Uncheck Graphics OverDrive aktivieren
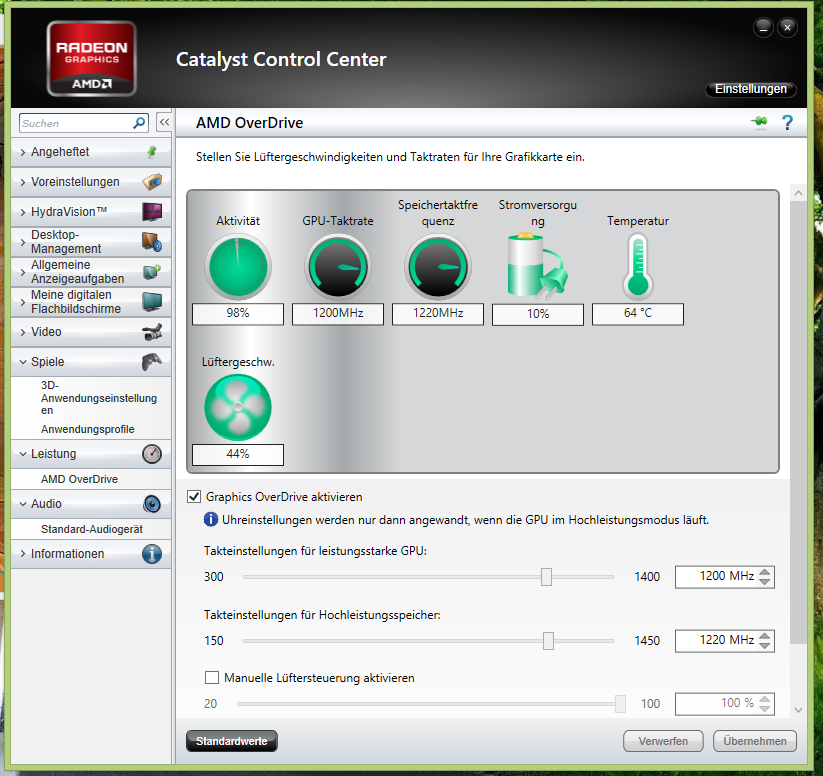The width and height of the screenshot is (823, 776). tap(194, 497)
